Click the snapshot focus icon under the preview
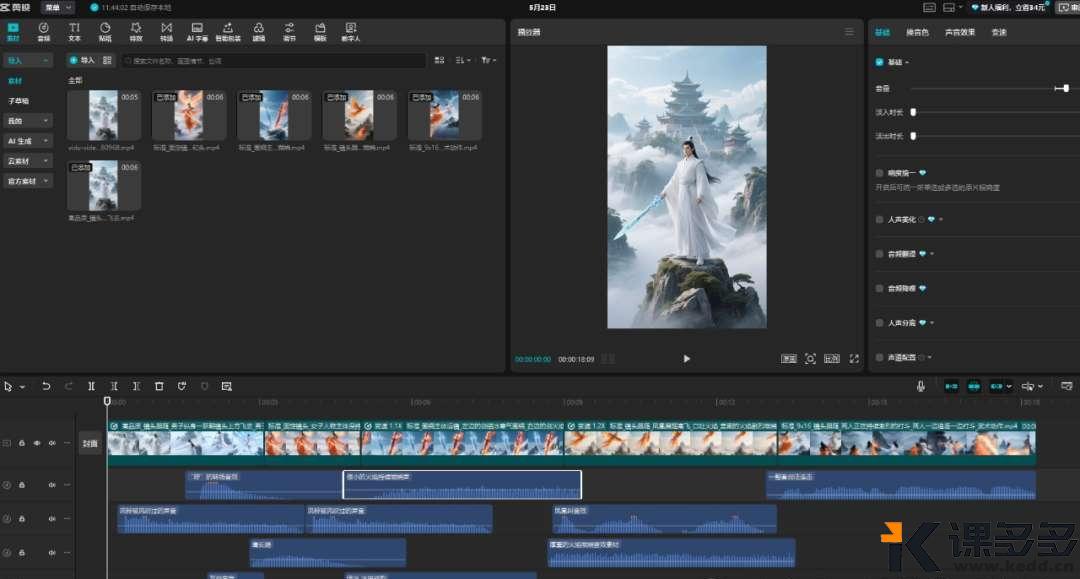Viewport: 1080px width, 579px height. [x=810, y=359]
